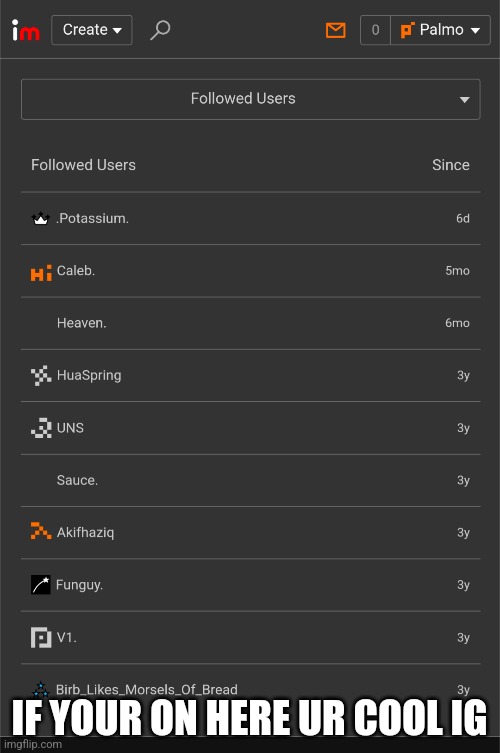
Task: Click the square avatar beside V1.
Action: [x=41, y=638]
